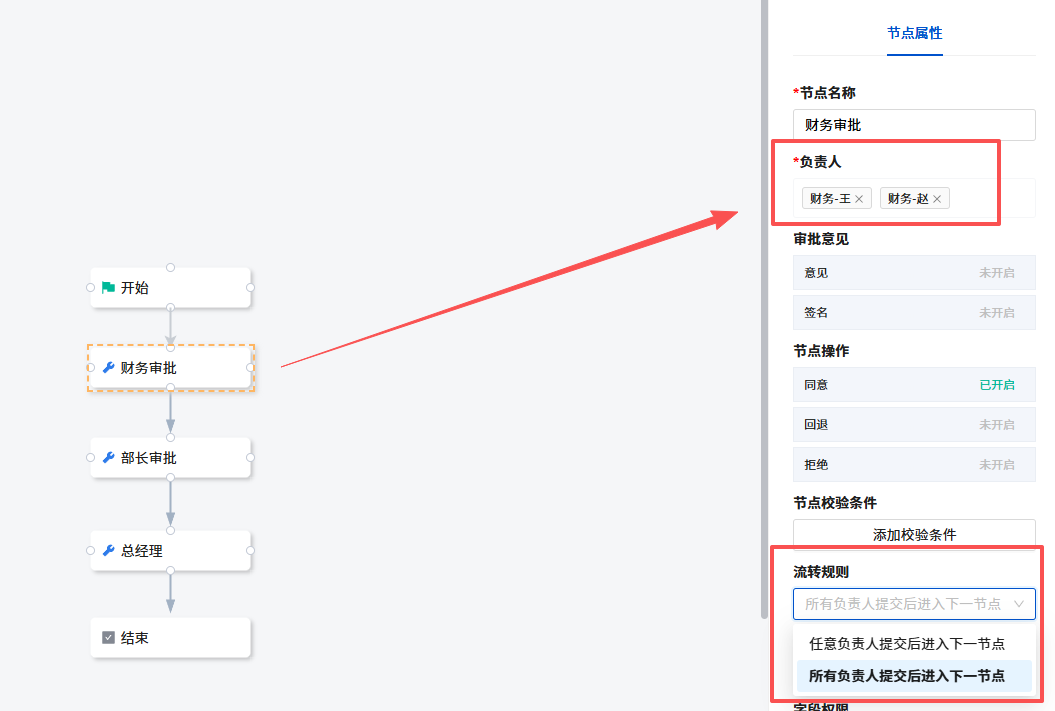Screen dimensions: 1055x711
Task: Switch to the 节点属性 tab
Action: pos(914,33)
